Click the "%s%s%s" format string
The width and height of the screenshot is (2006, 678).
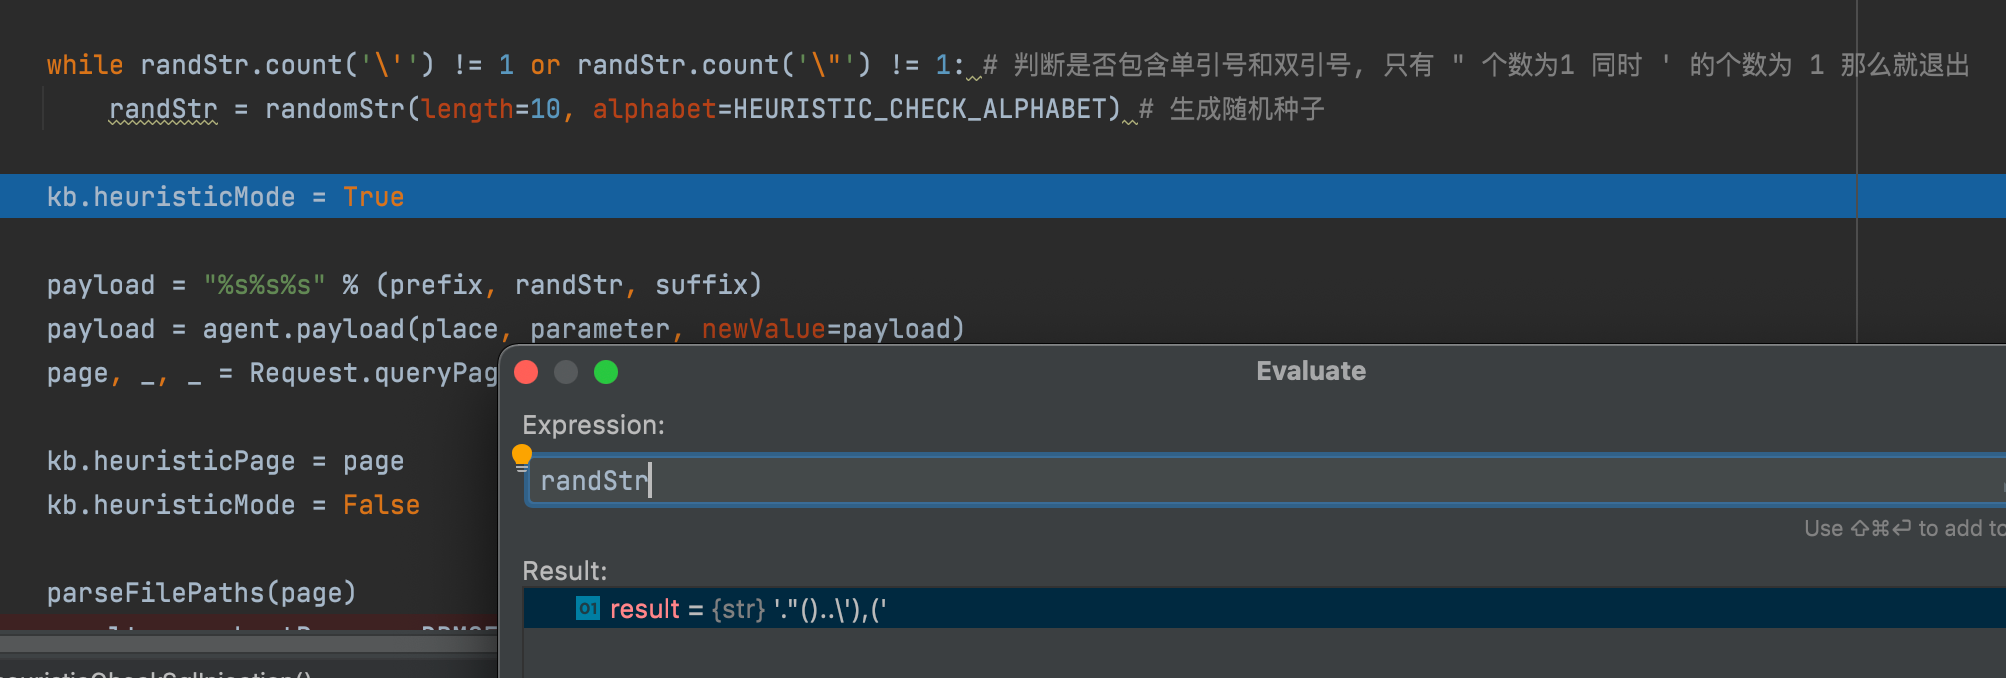pos(264,285)
